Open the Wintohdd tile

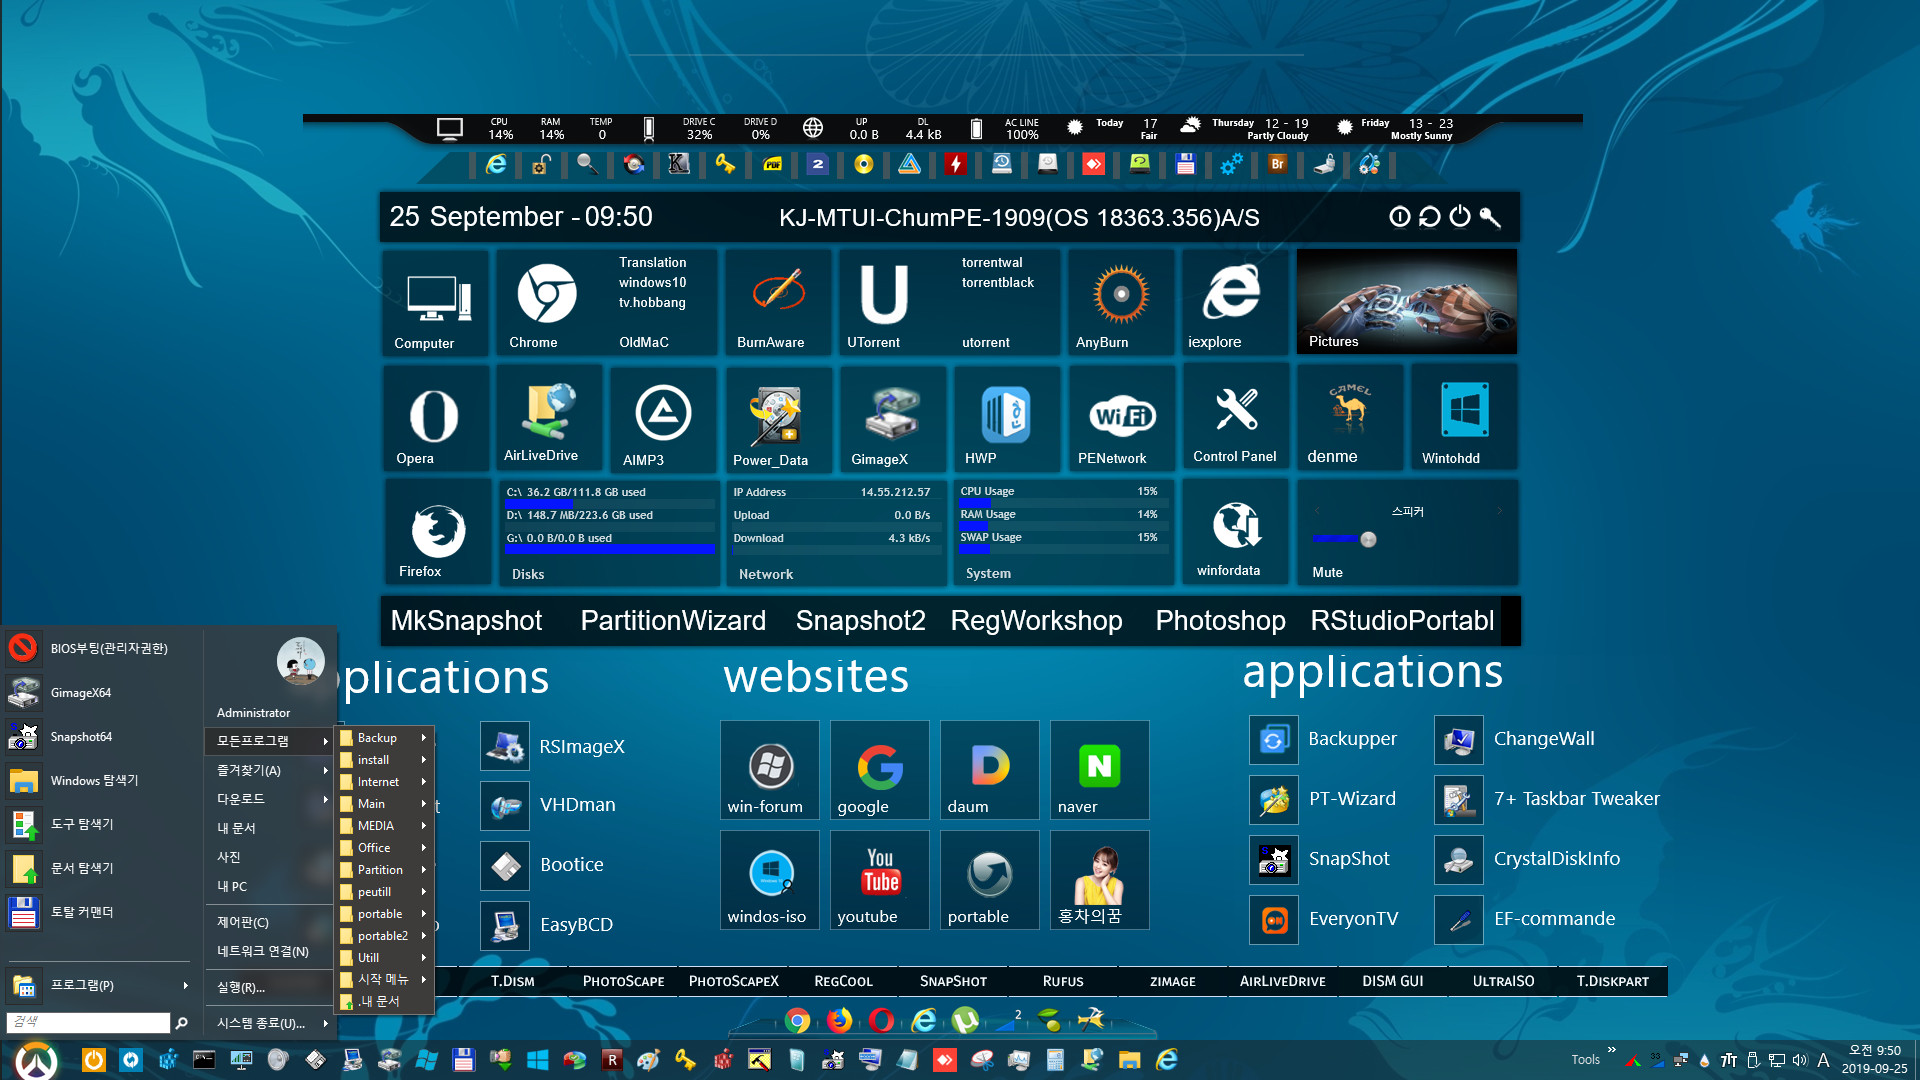click(1465, 417)
